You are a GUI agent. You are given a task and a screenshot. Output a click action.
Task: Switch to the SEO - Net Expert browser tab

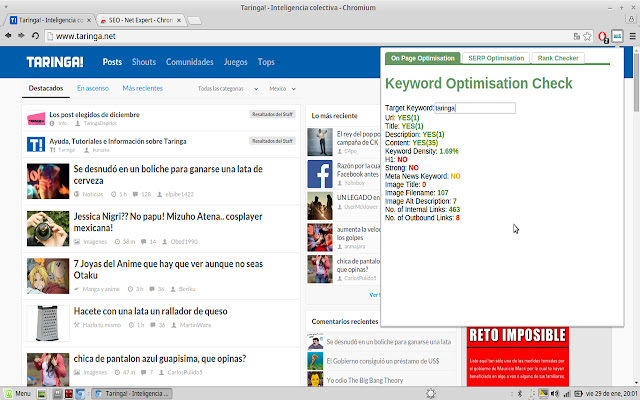click(141, 20)
